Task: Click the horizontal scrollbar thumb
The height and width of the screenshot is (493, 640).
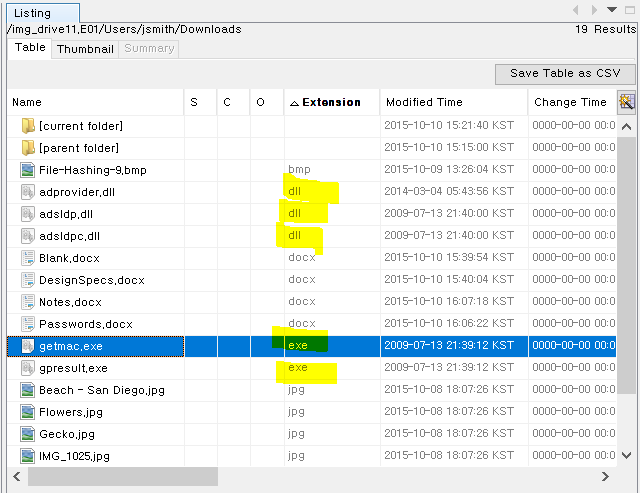Action: 123,476
